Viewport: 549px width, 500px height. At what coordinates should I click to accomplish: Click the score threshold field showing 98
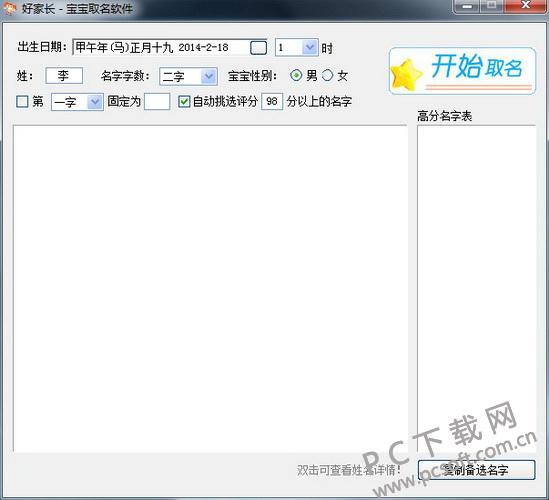(x=272, y=102)
